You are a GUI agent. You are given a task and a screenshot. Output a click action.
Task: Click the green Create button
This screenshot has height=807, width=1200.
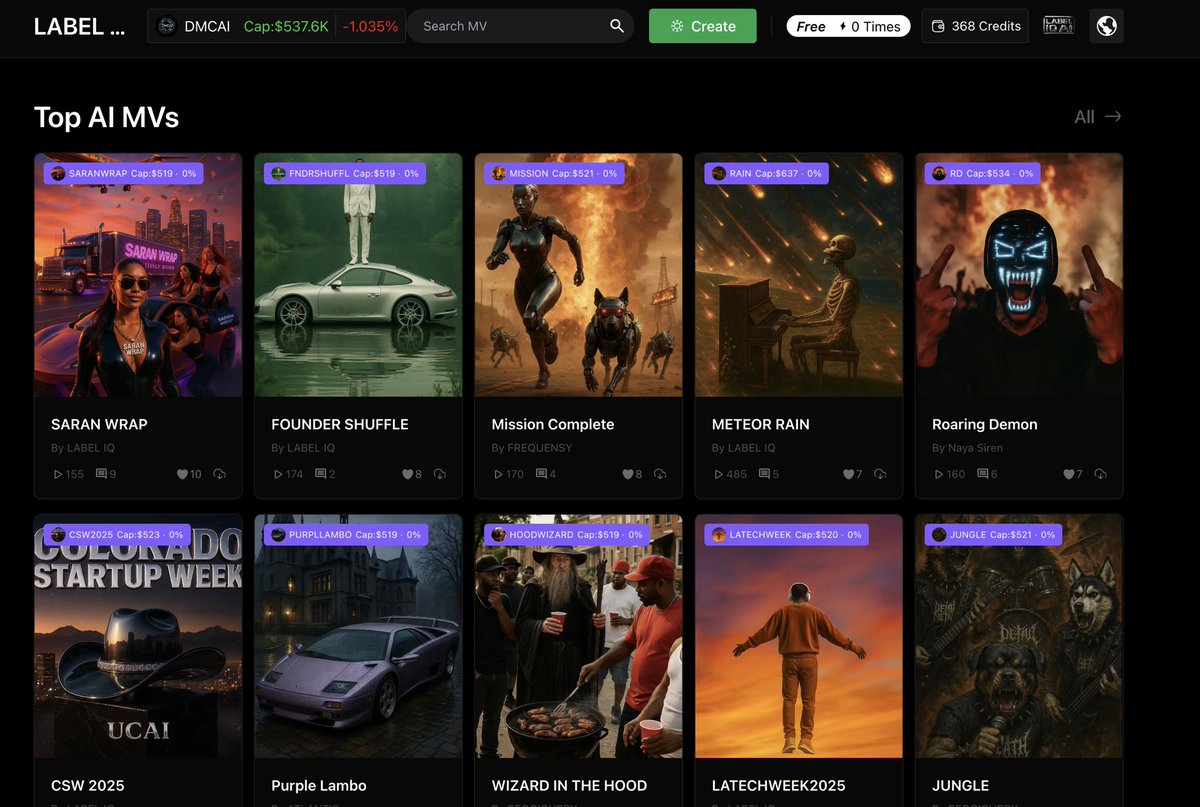[703, 26]
